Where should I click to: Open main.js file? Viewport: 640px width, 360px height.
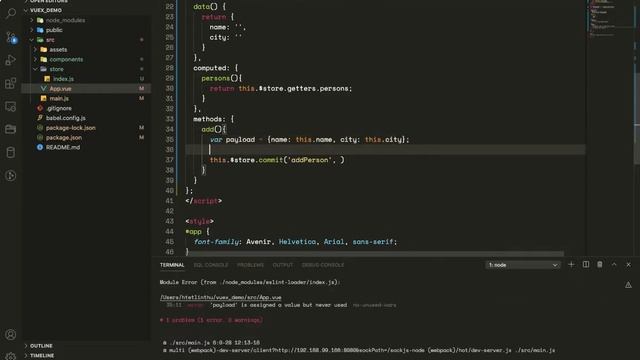[59, 98]
